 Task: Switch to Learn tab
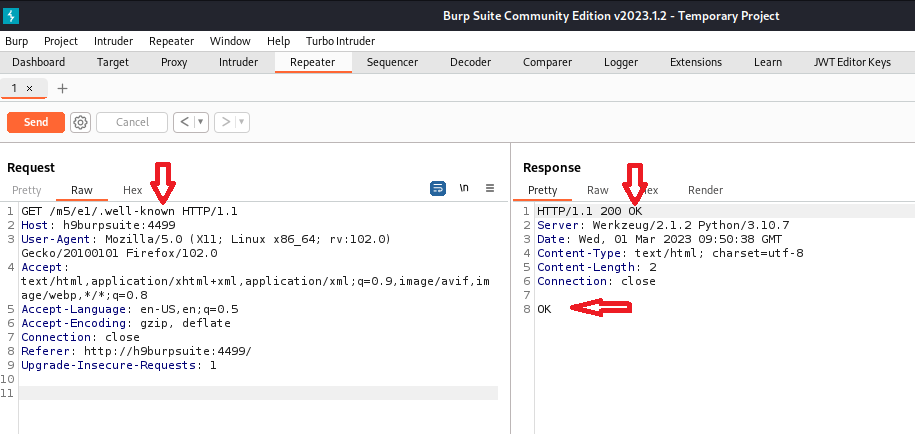[x=767, y=62]
